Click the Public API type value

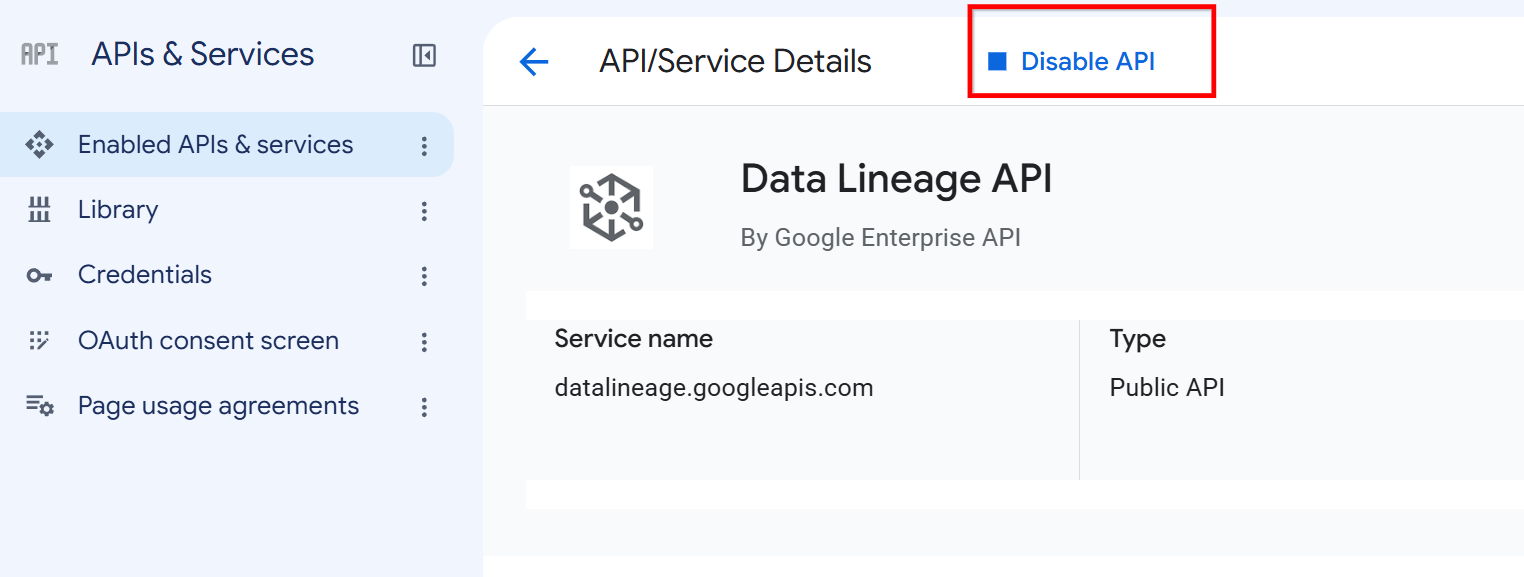(x=1167, y=387)
